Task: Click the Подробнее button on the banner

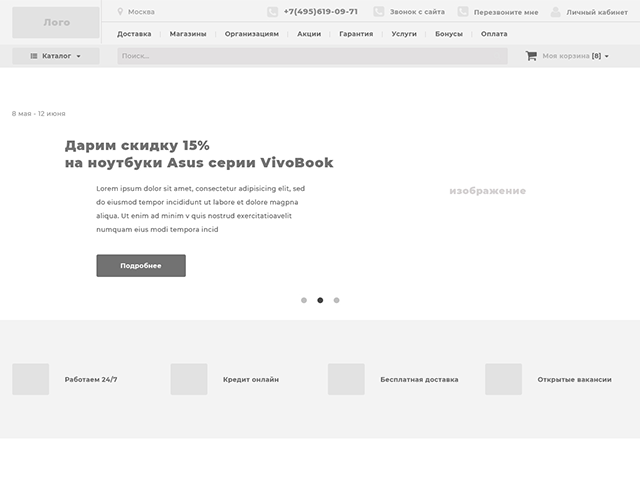Action: [141, 266]
